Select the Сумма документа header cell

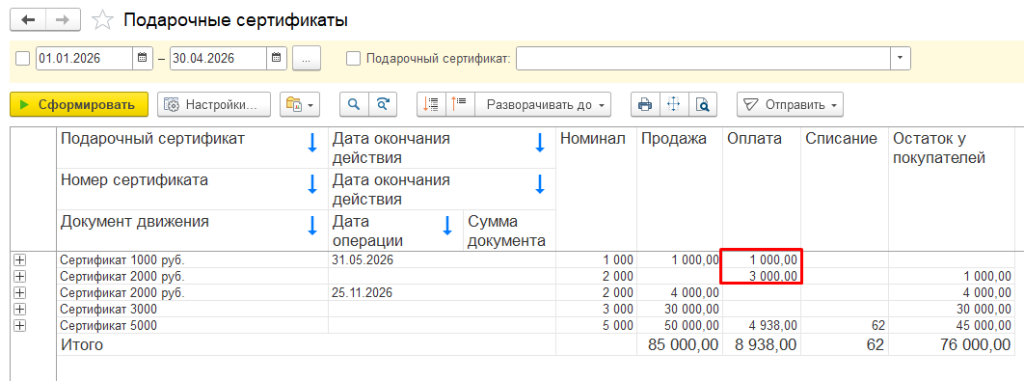tap(509, 231)
